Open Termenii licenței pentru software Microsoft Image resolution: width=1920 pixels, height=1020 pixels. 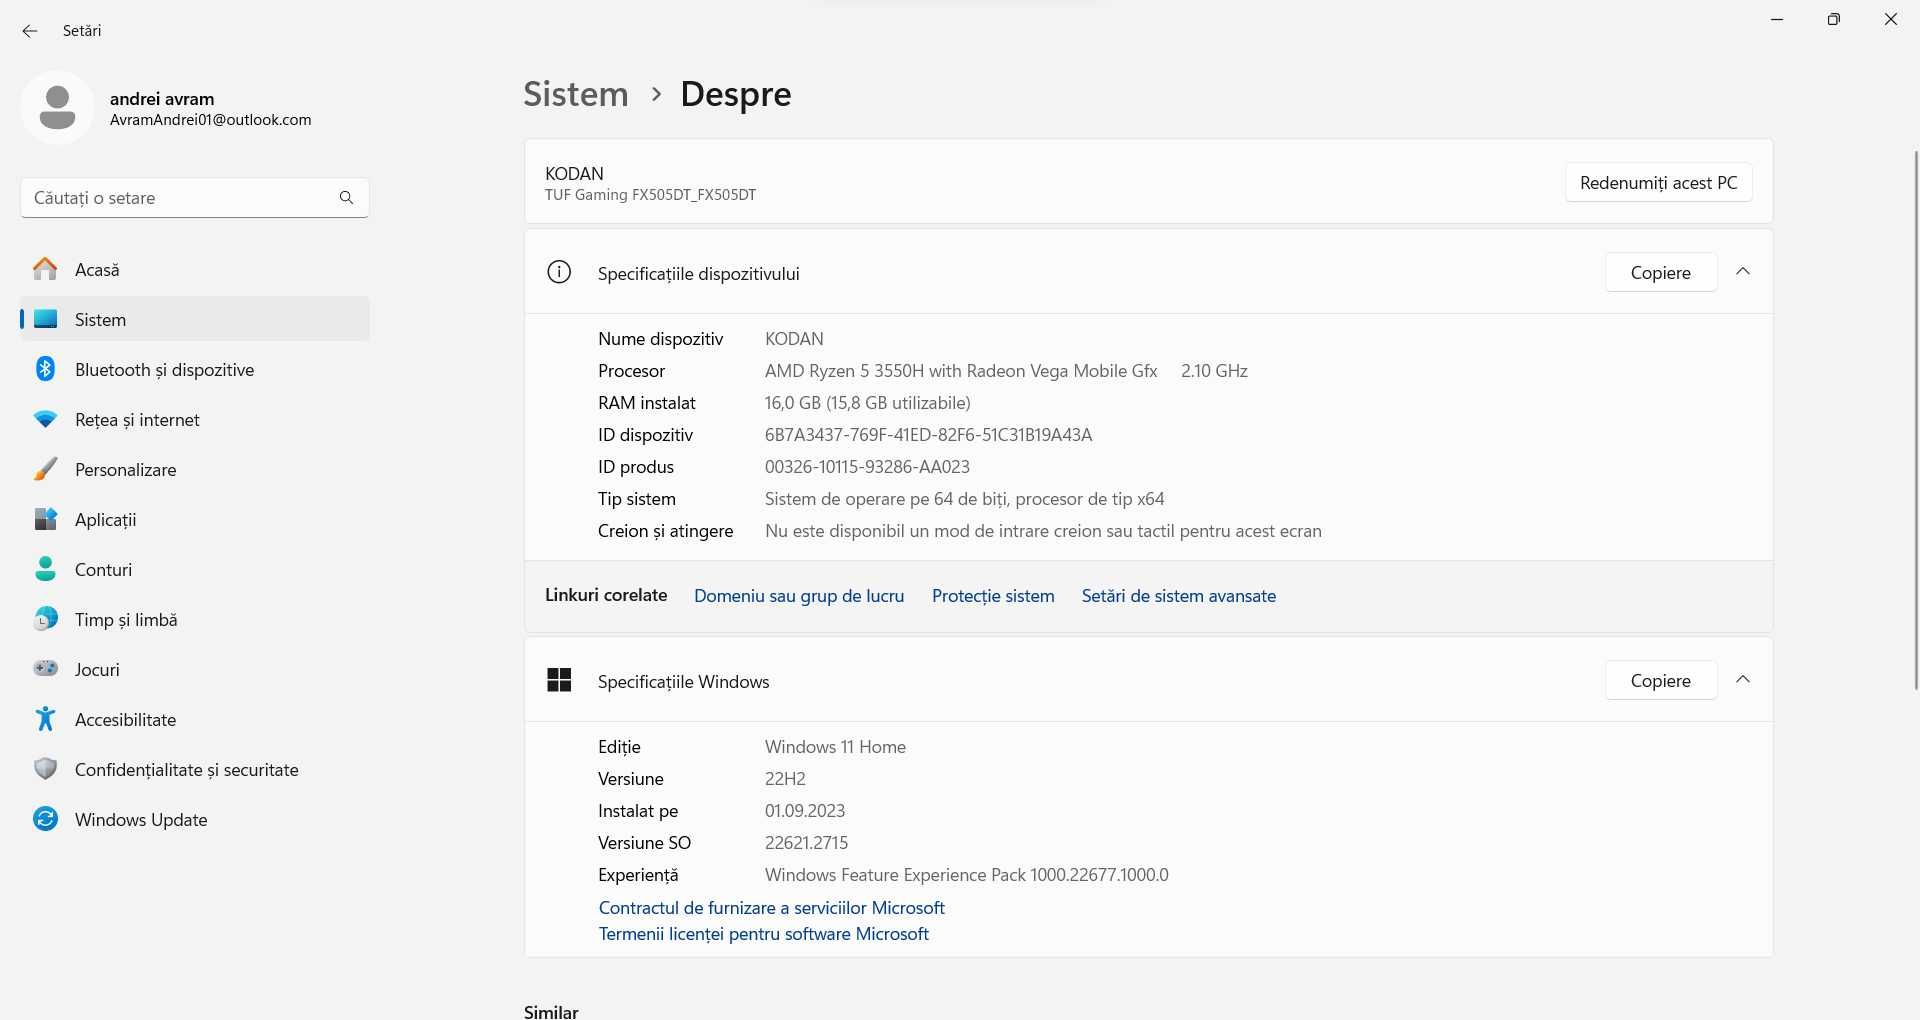pos(763,934)
